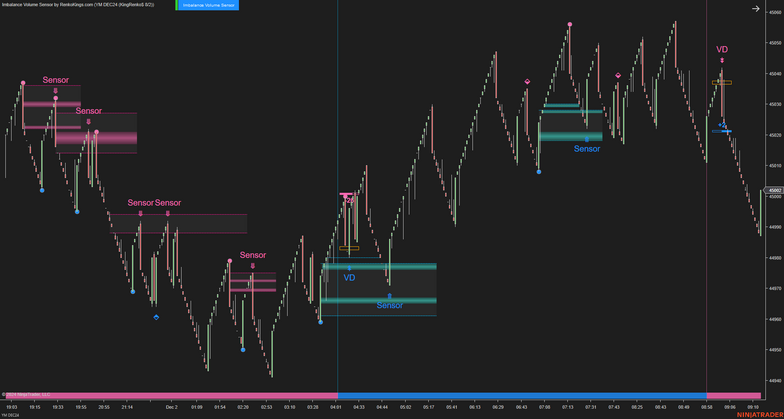Click the current price marker 45002 on axis
The image size is (784, 419).
click(774, 190)
